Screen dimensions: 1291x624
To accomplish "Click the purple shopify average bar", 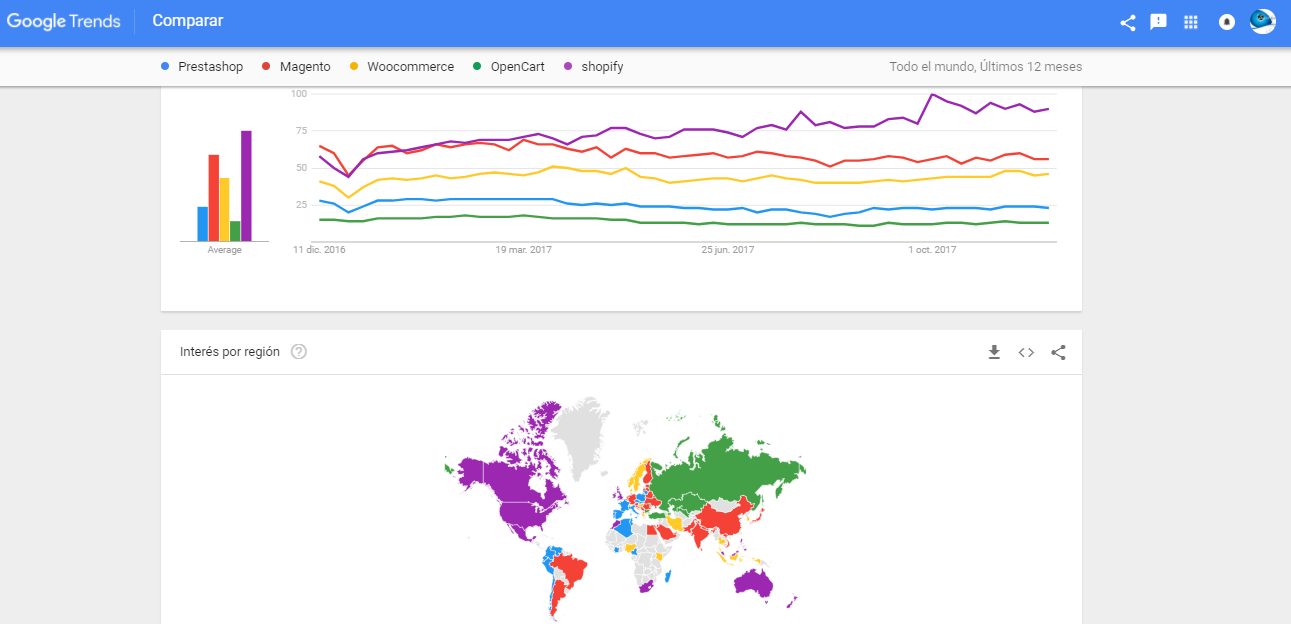I will pyautogui.click(x=246, y=186).
